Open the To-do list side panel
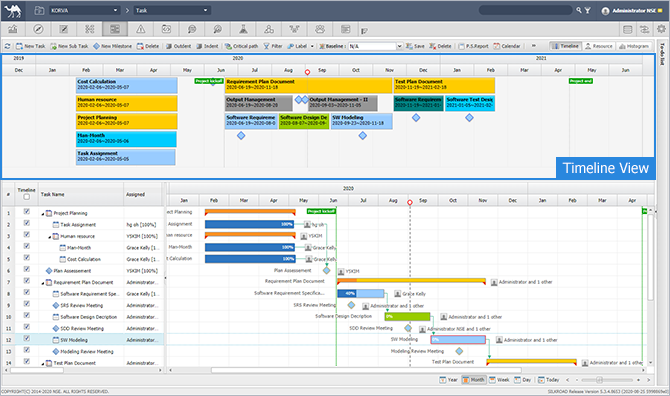This screenshot has height=396, width=670. click(662, 54)
